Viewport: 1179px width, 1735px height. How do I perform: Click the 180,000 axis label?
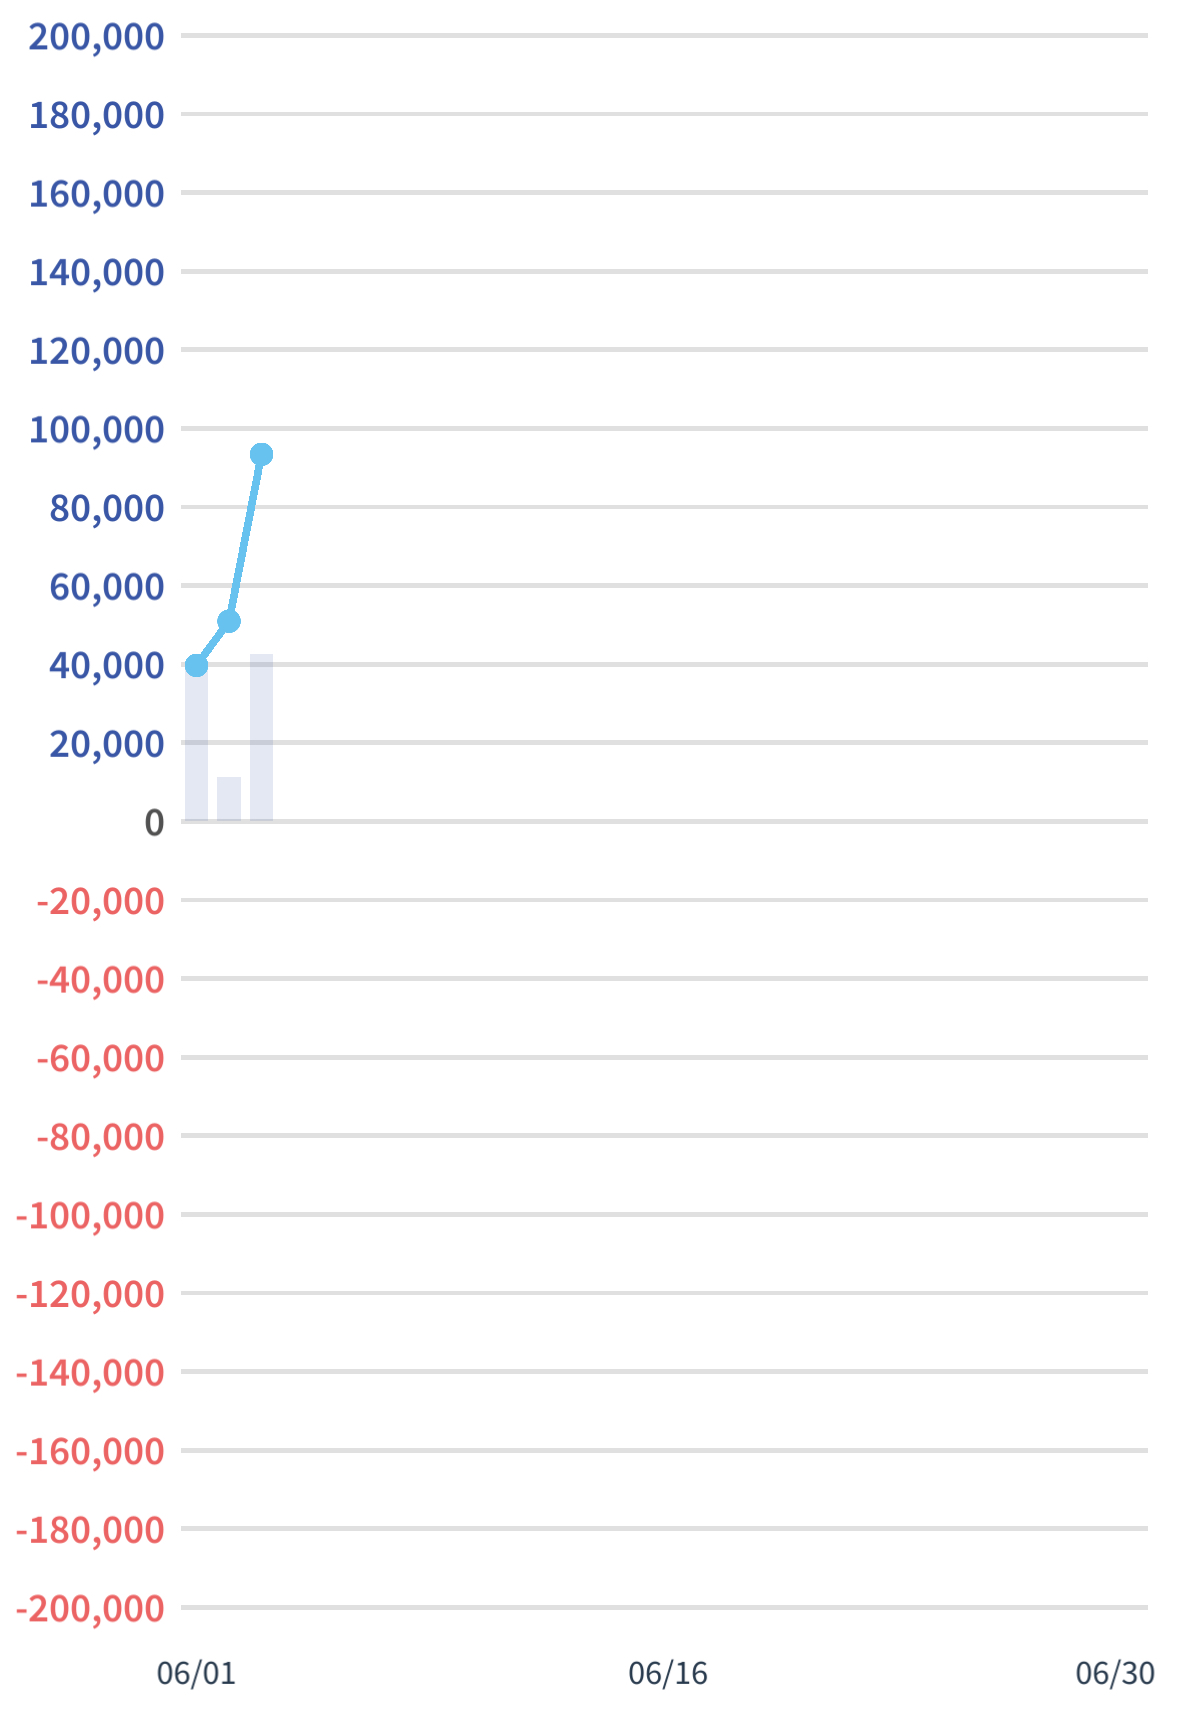[x=96, y=116]
